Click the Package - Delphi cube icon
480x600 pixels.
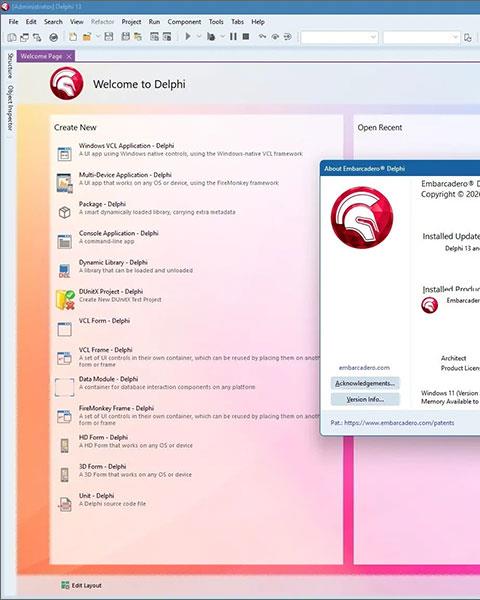[x=64, y=212]
